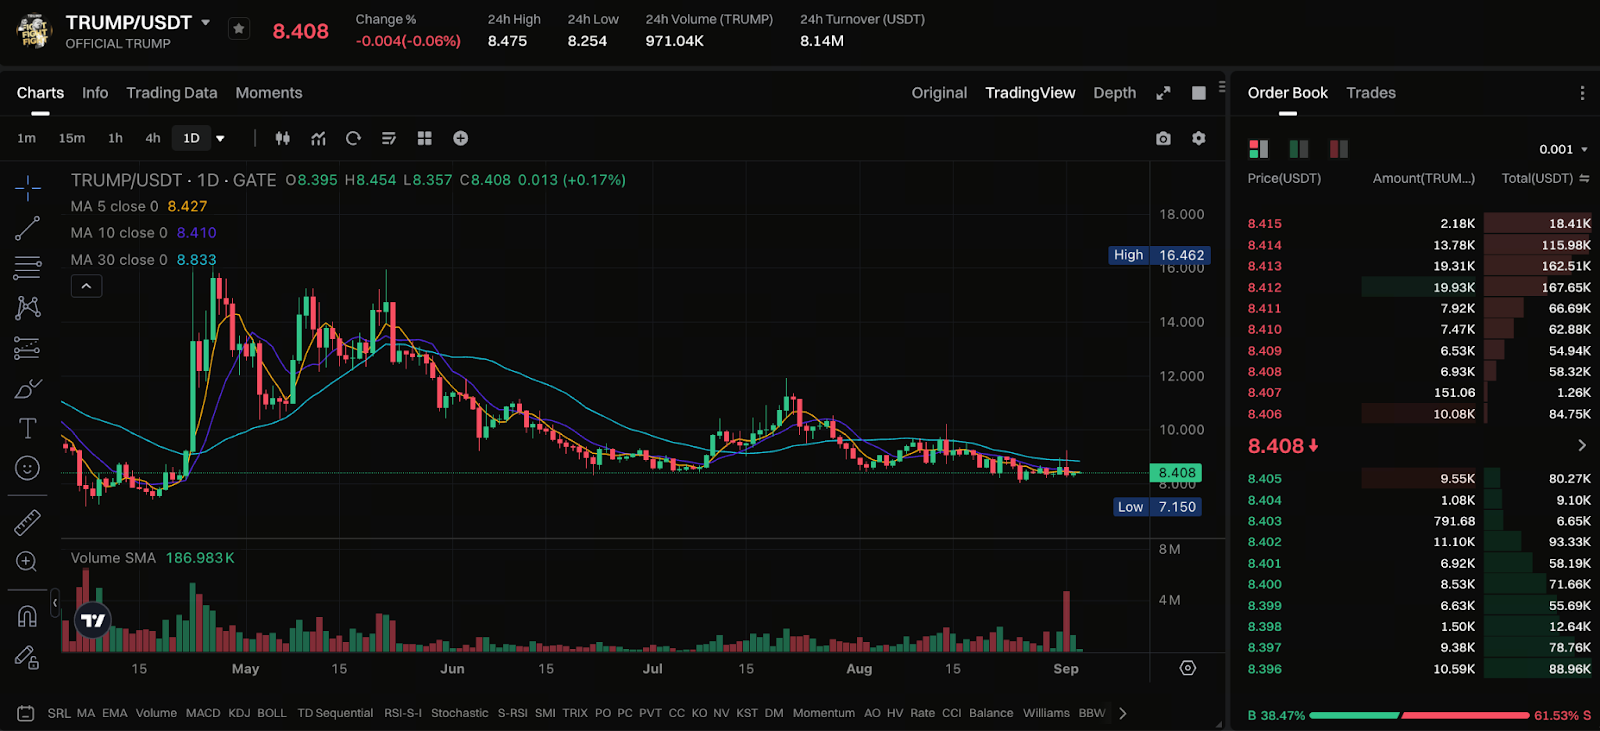Select the 1m timeframe
The width and height of the screenshot is (1600, 731).
click(x=27, y=138)
